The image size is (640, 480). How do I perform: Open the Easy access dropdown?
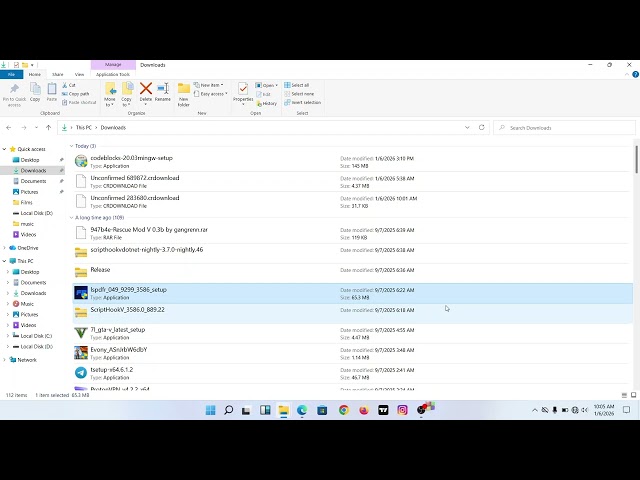(211, 94)
